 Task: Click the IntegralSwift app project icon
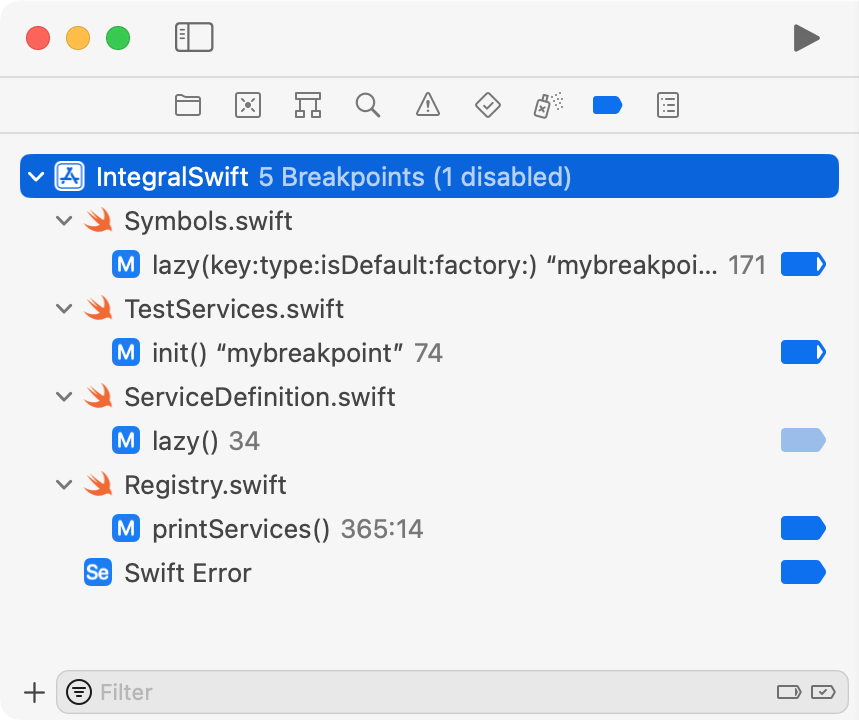pos(70,176)
